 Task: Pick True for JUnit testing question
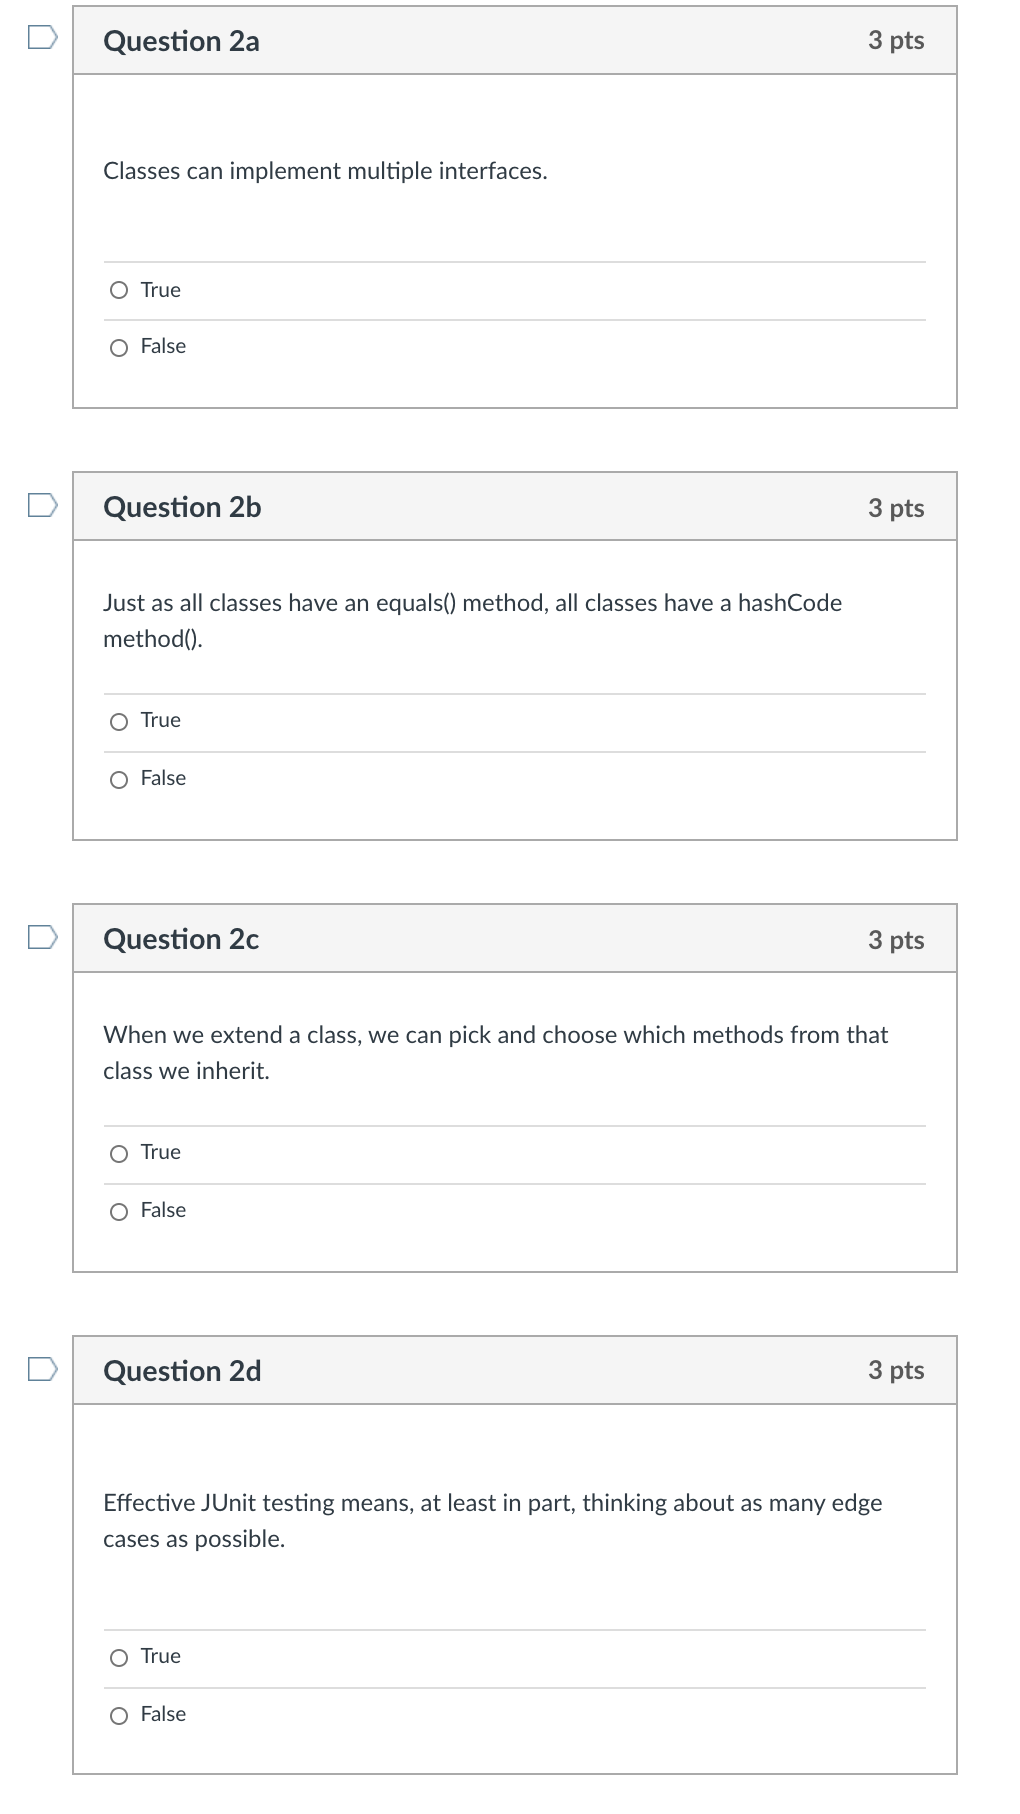click(x=119, y=1658)
